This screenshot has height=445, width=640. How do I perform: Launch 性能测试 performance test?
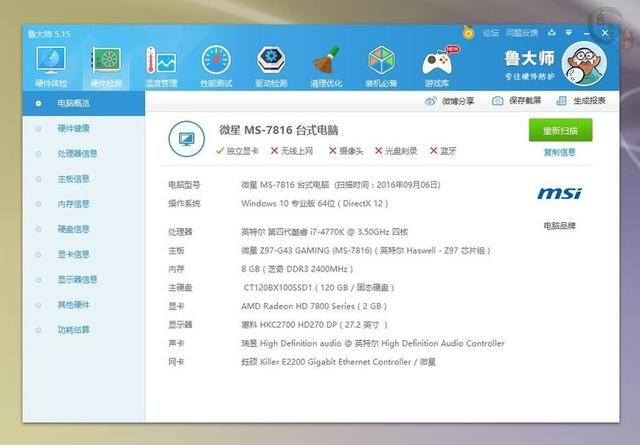pos(216,66)
